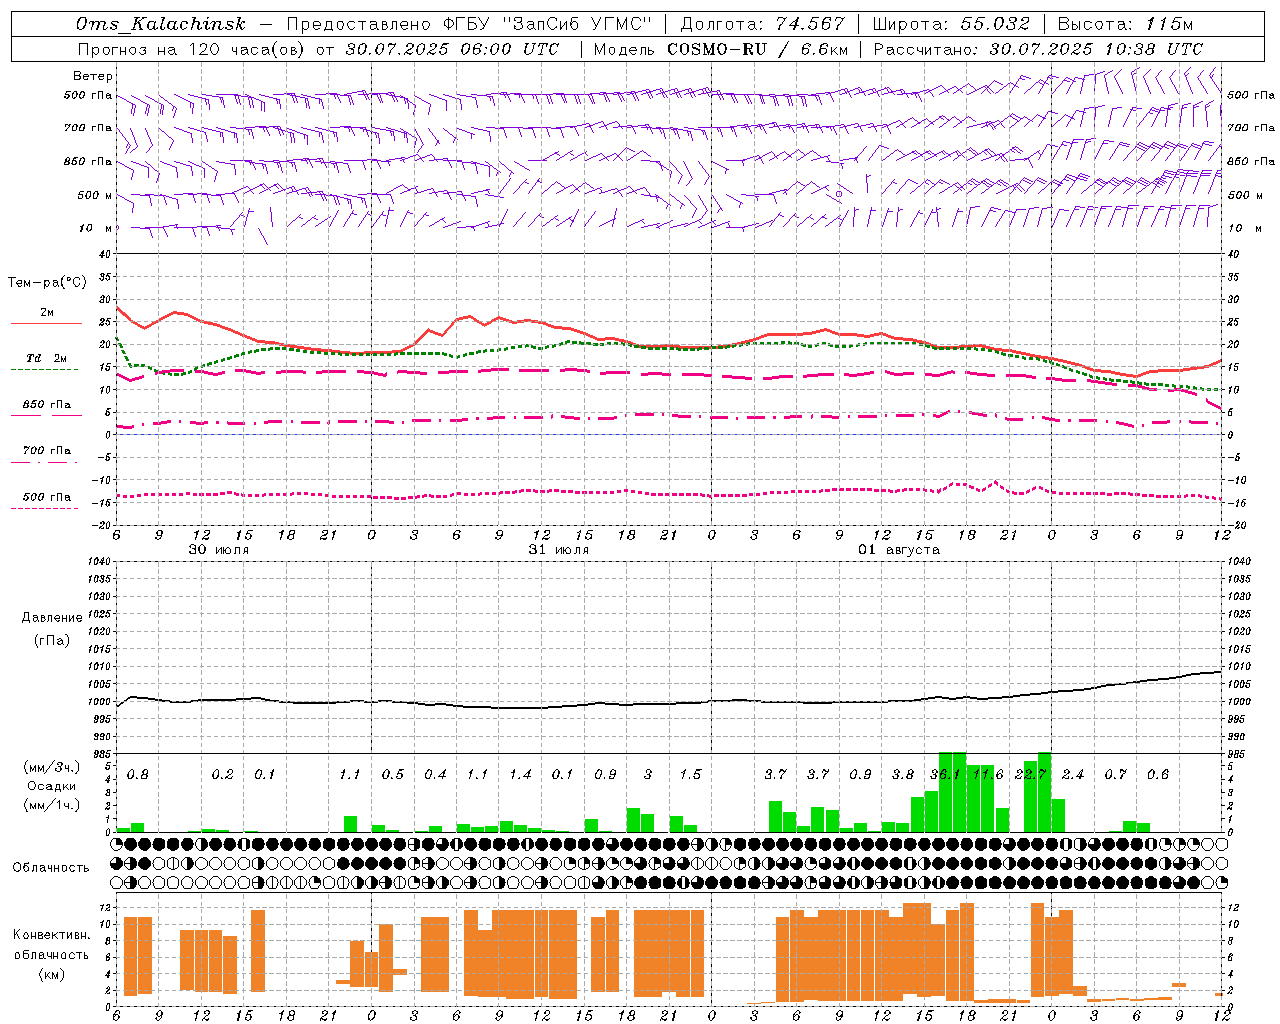Click the station name Oms_Kalachinsk in header
The image size is (1280, 1024).
[160, 24]
